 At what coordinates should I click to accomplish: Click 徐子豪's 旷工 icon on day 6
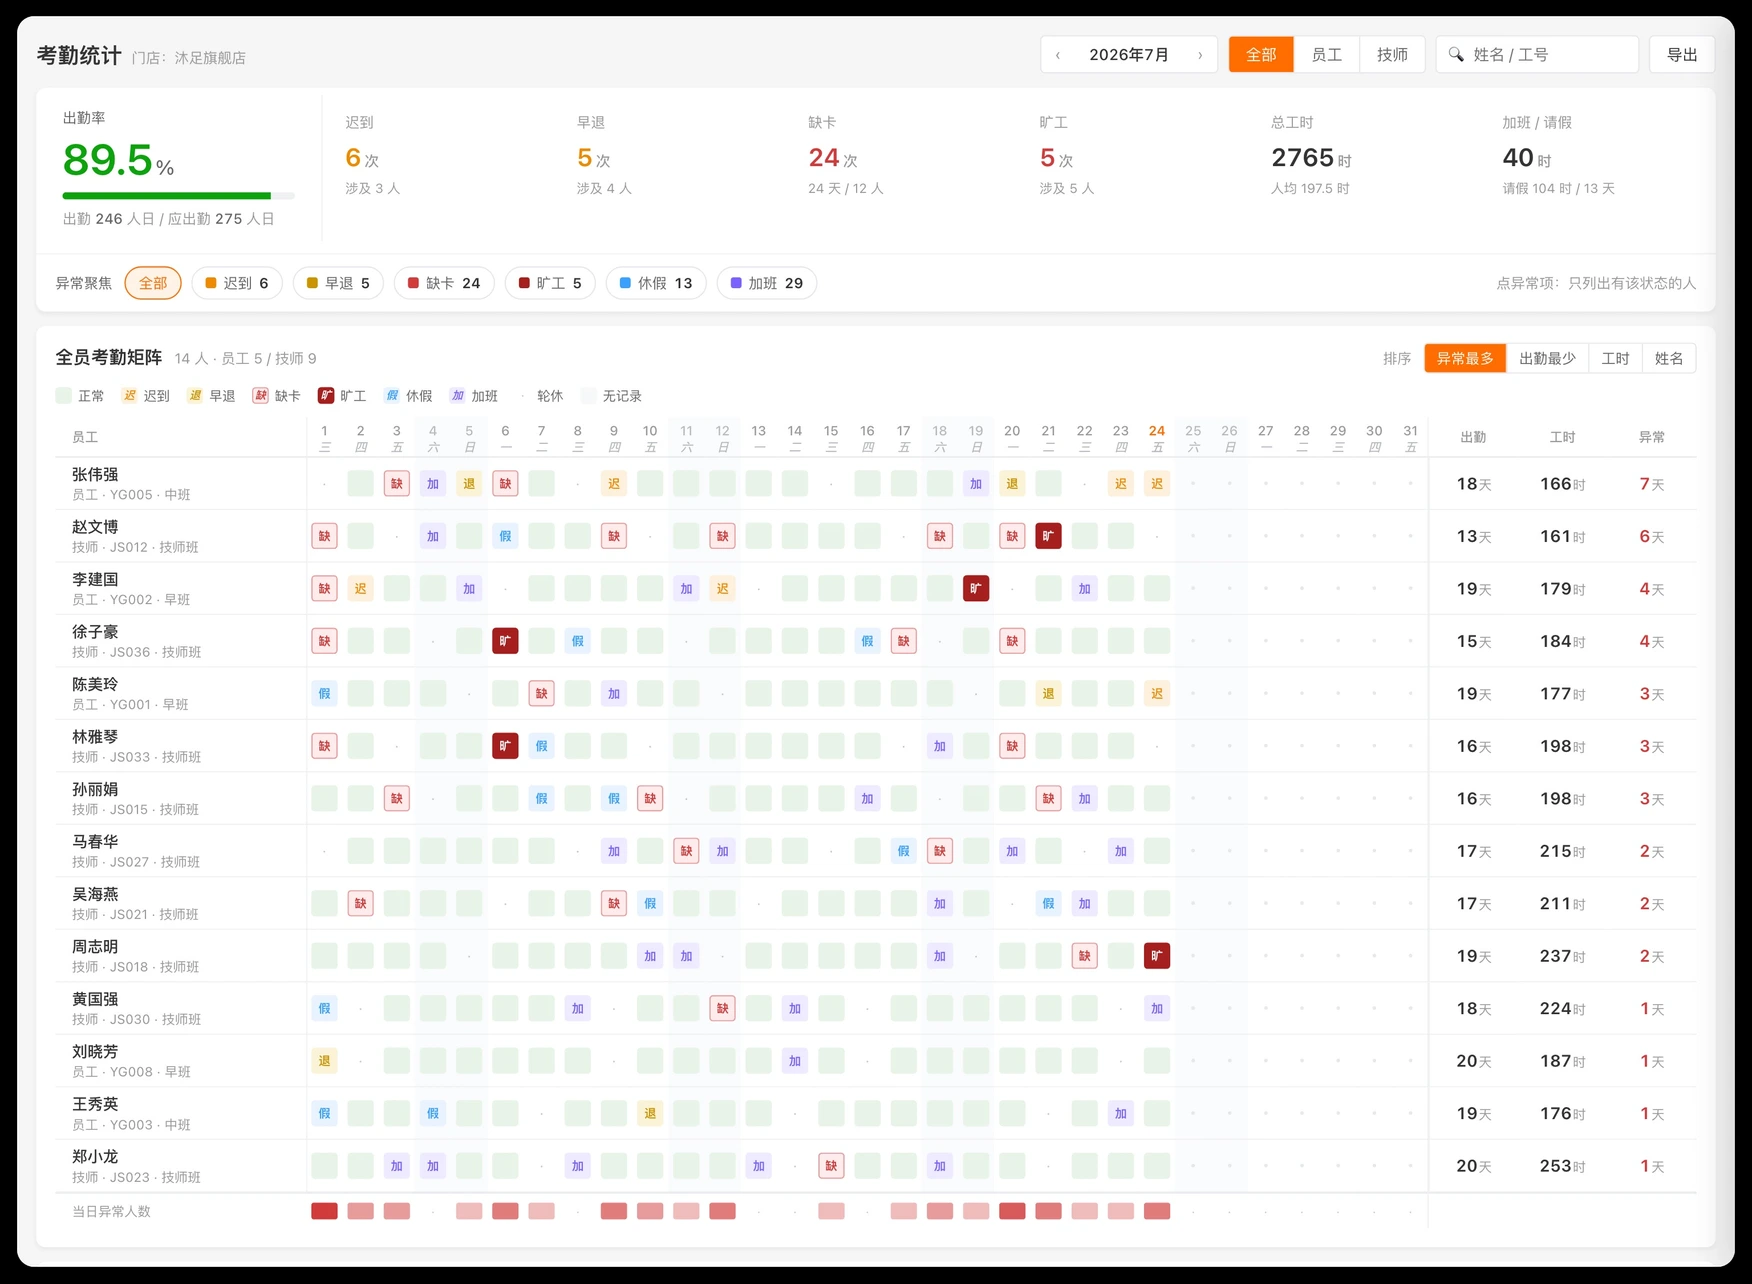(x=505, y=641)
